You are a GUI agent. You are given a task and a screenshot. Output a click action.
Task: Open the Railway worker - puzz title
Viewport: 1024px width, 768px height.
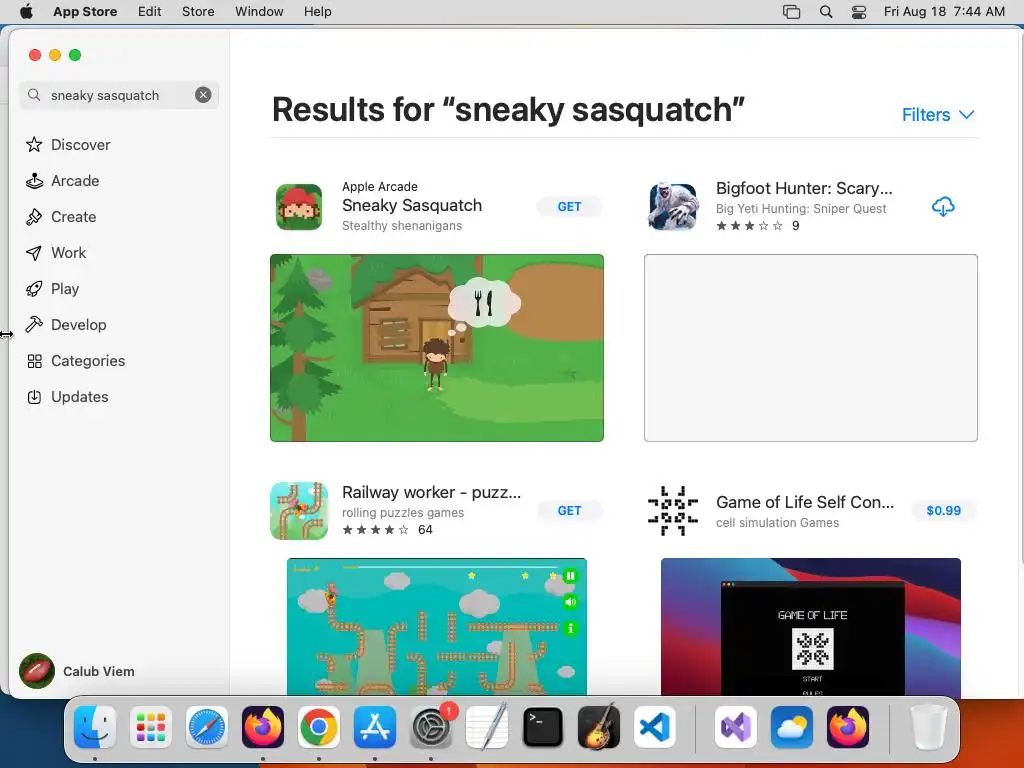tap(432, 492)
